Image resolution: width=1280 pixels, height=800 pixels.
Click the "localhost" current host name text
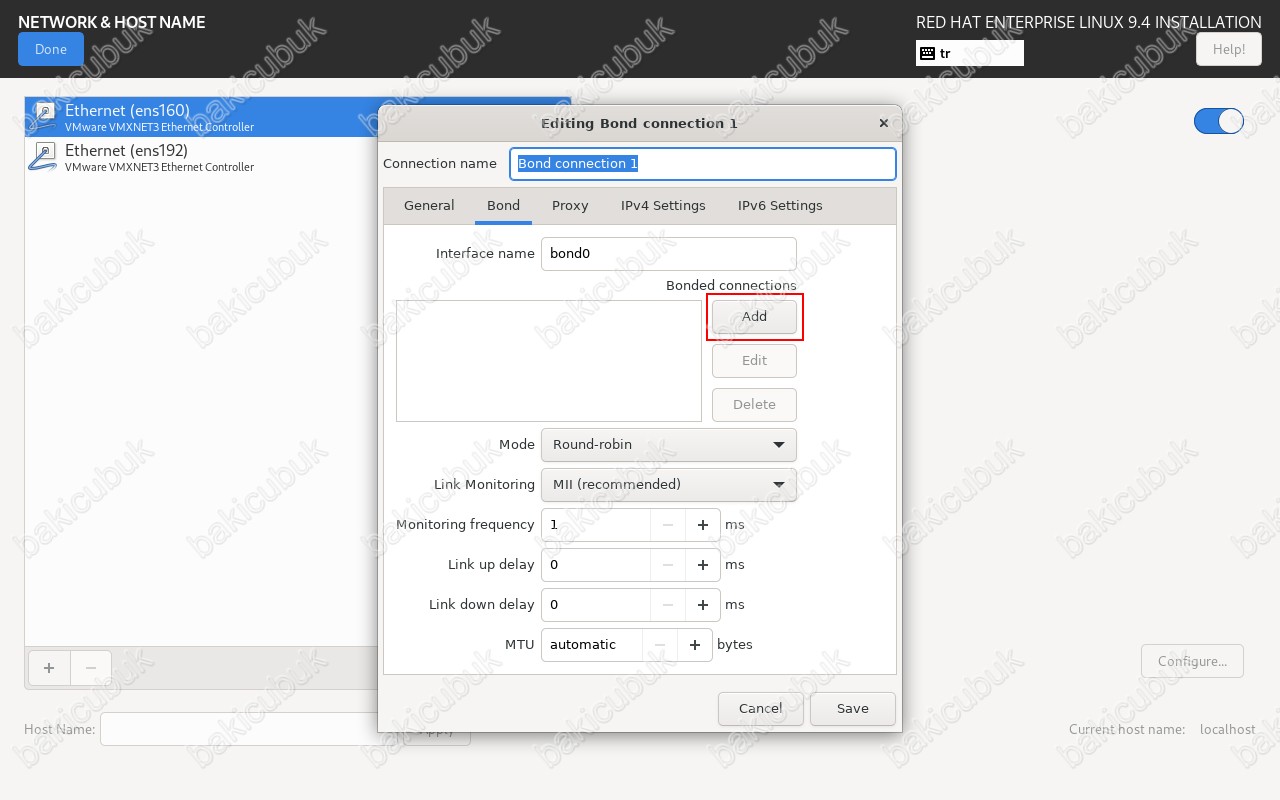coord(1227,729)
